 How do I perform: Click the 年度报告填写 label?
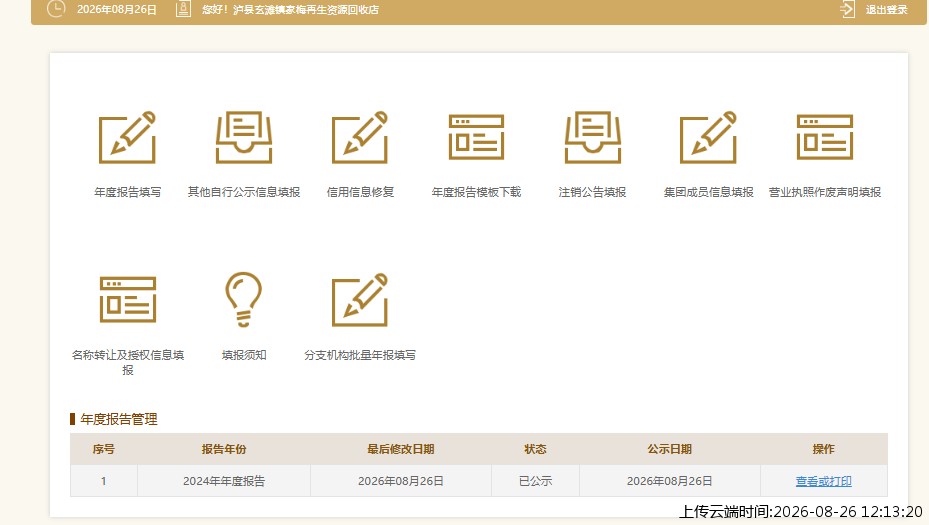(127, 192)
